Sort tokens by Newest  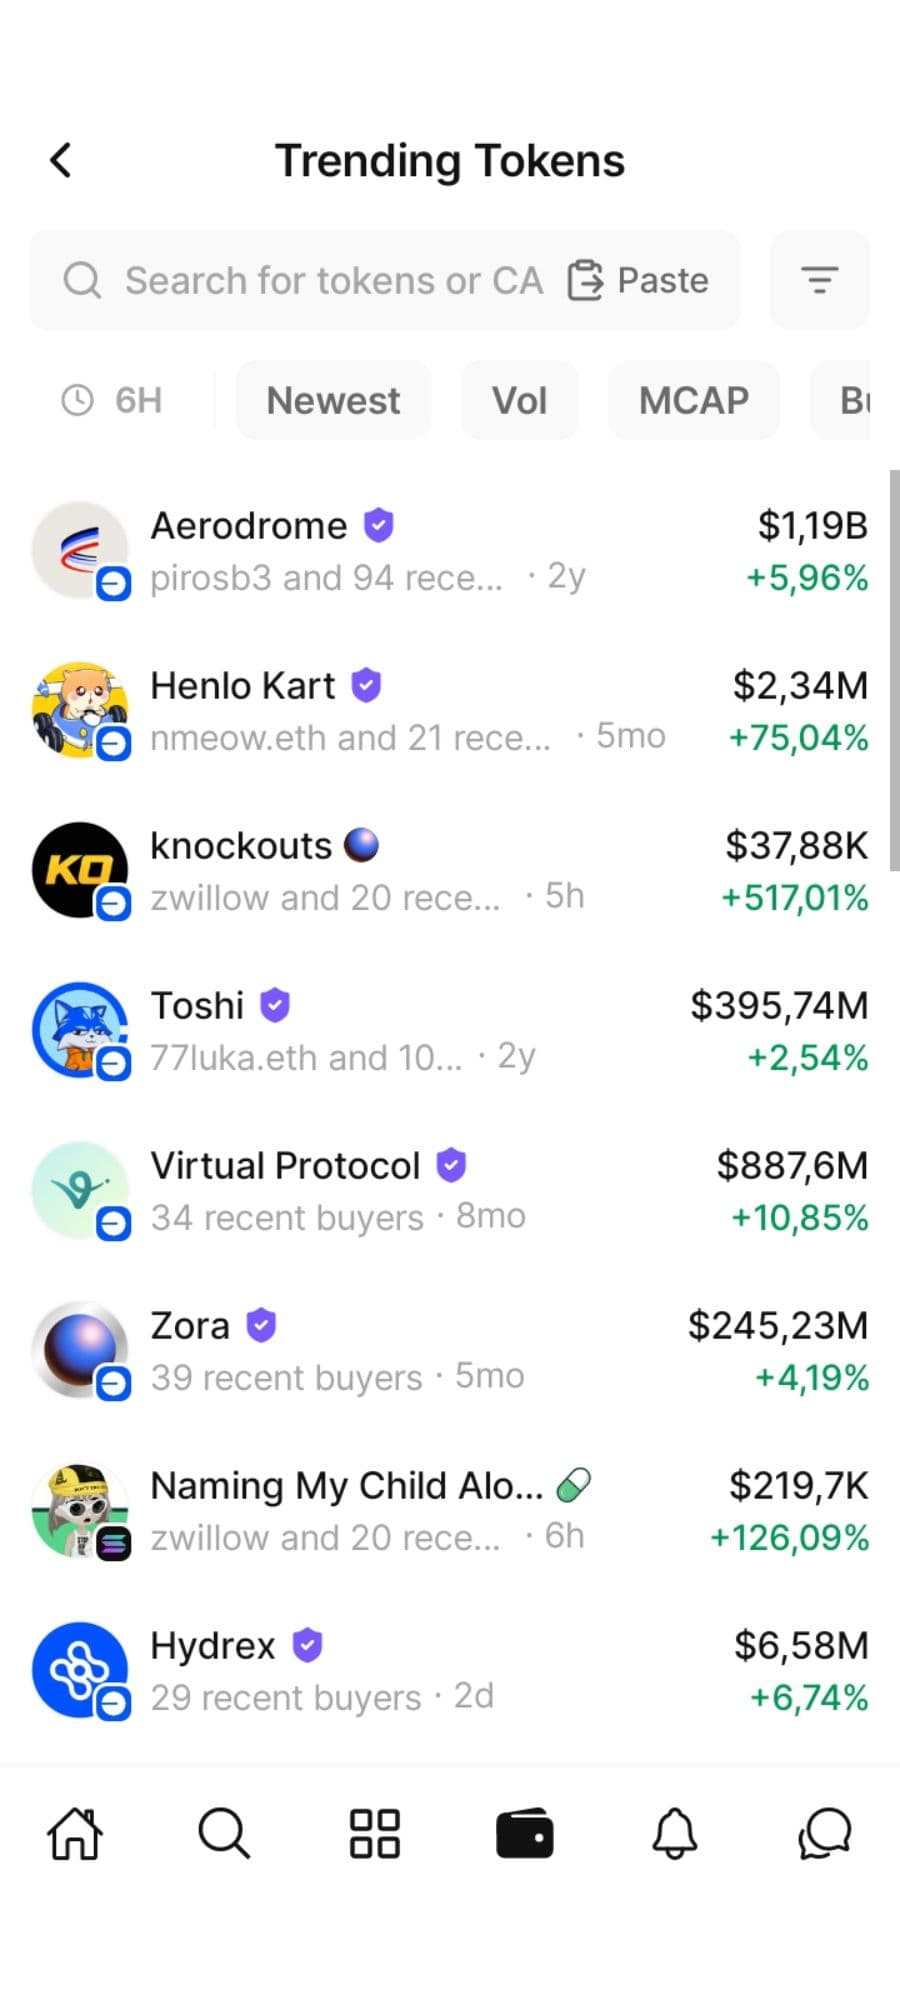(x=333, y=401)
